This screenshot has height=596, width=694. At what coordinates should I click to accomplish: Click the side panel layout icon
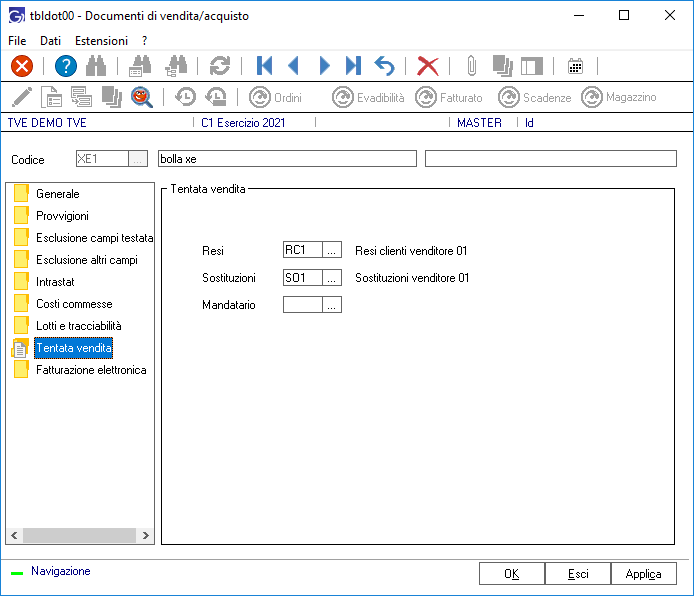coord(532,66)
